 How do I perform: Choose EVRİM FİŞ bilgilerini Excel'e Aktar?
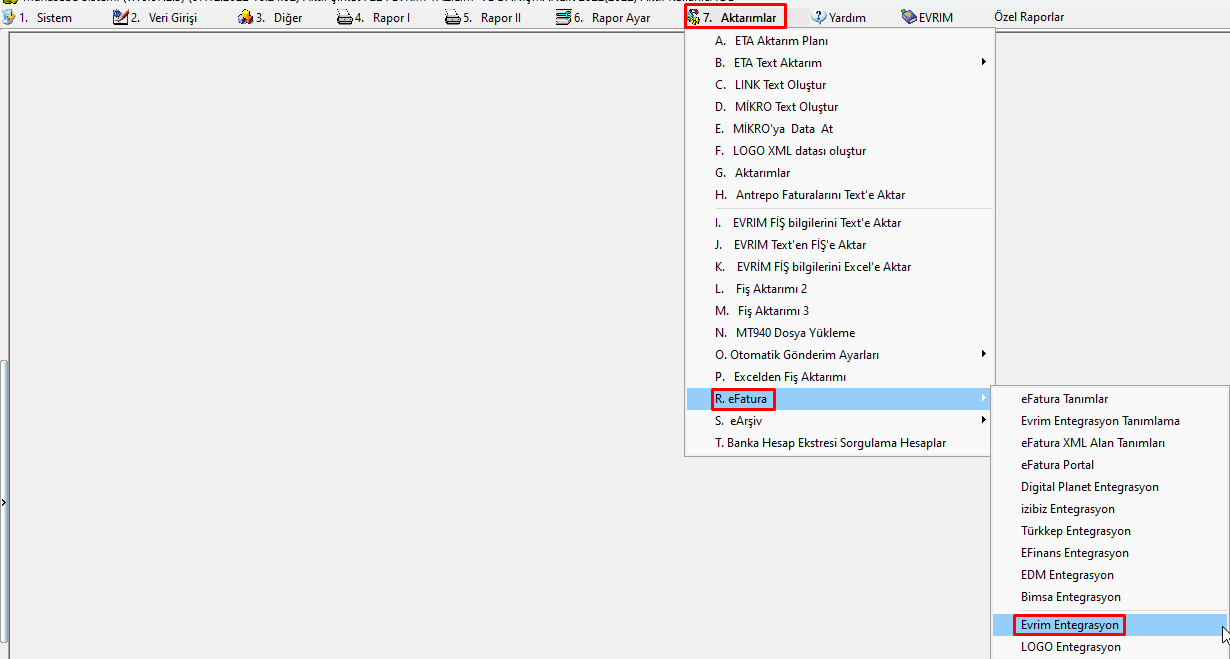click(839, 267)
